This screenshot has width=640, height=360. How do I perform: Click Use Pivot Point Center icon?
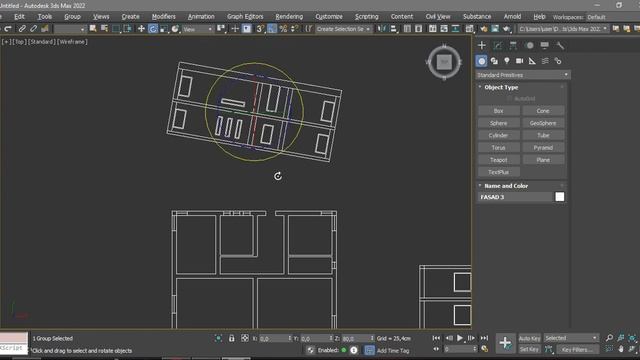click(221, 29)
